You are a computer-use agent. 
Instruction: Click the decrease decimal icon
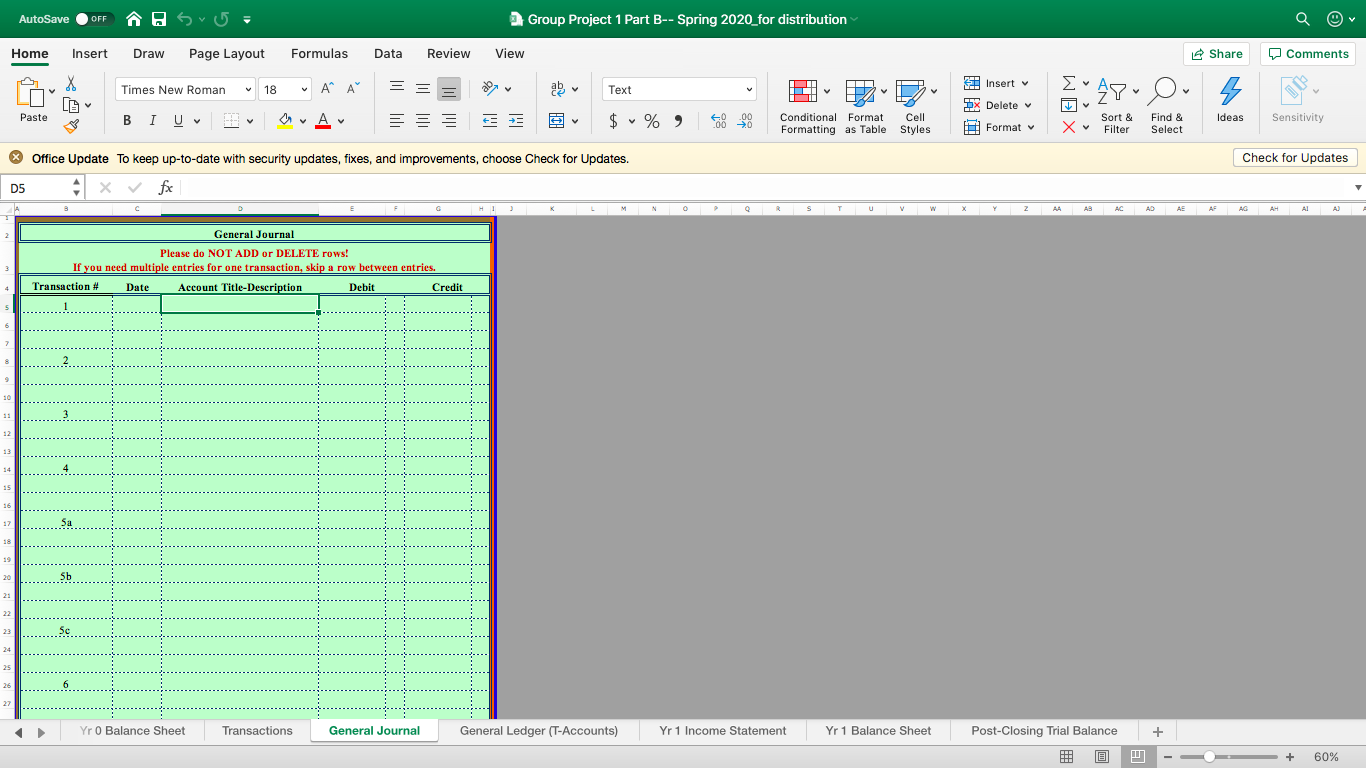745,121
